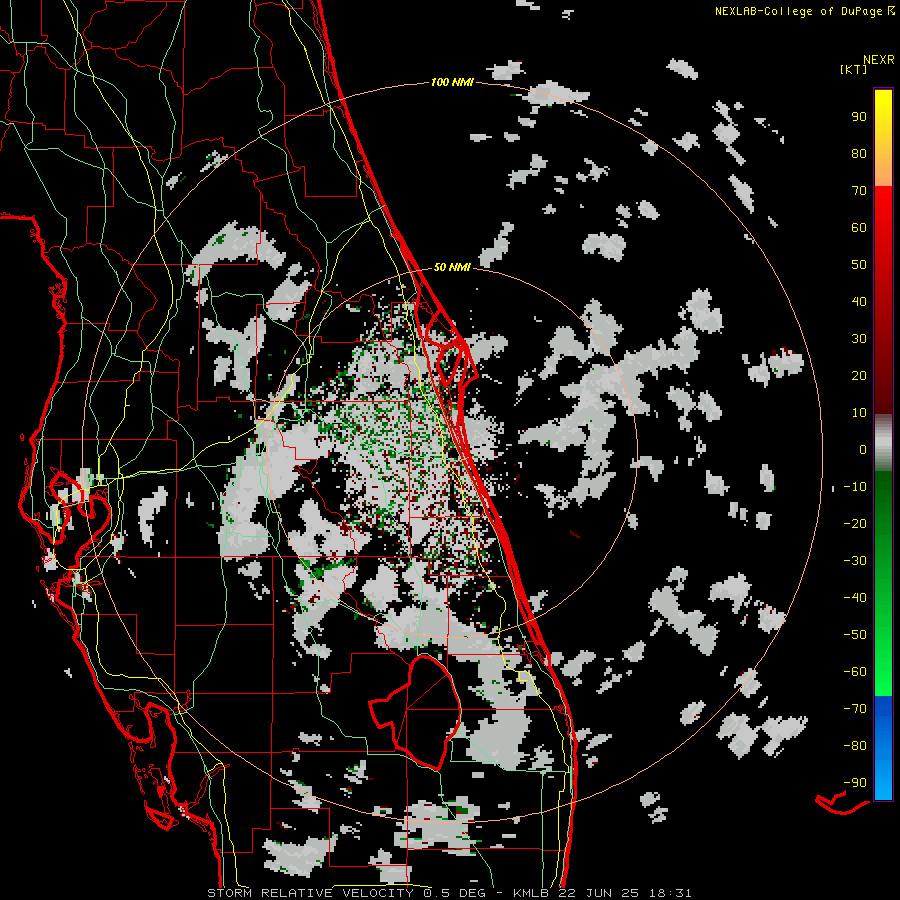Click the -60 value on the velocity scale
The height and width of the screenshot is (900, 900).
(855, 672)
